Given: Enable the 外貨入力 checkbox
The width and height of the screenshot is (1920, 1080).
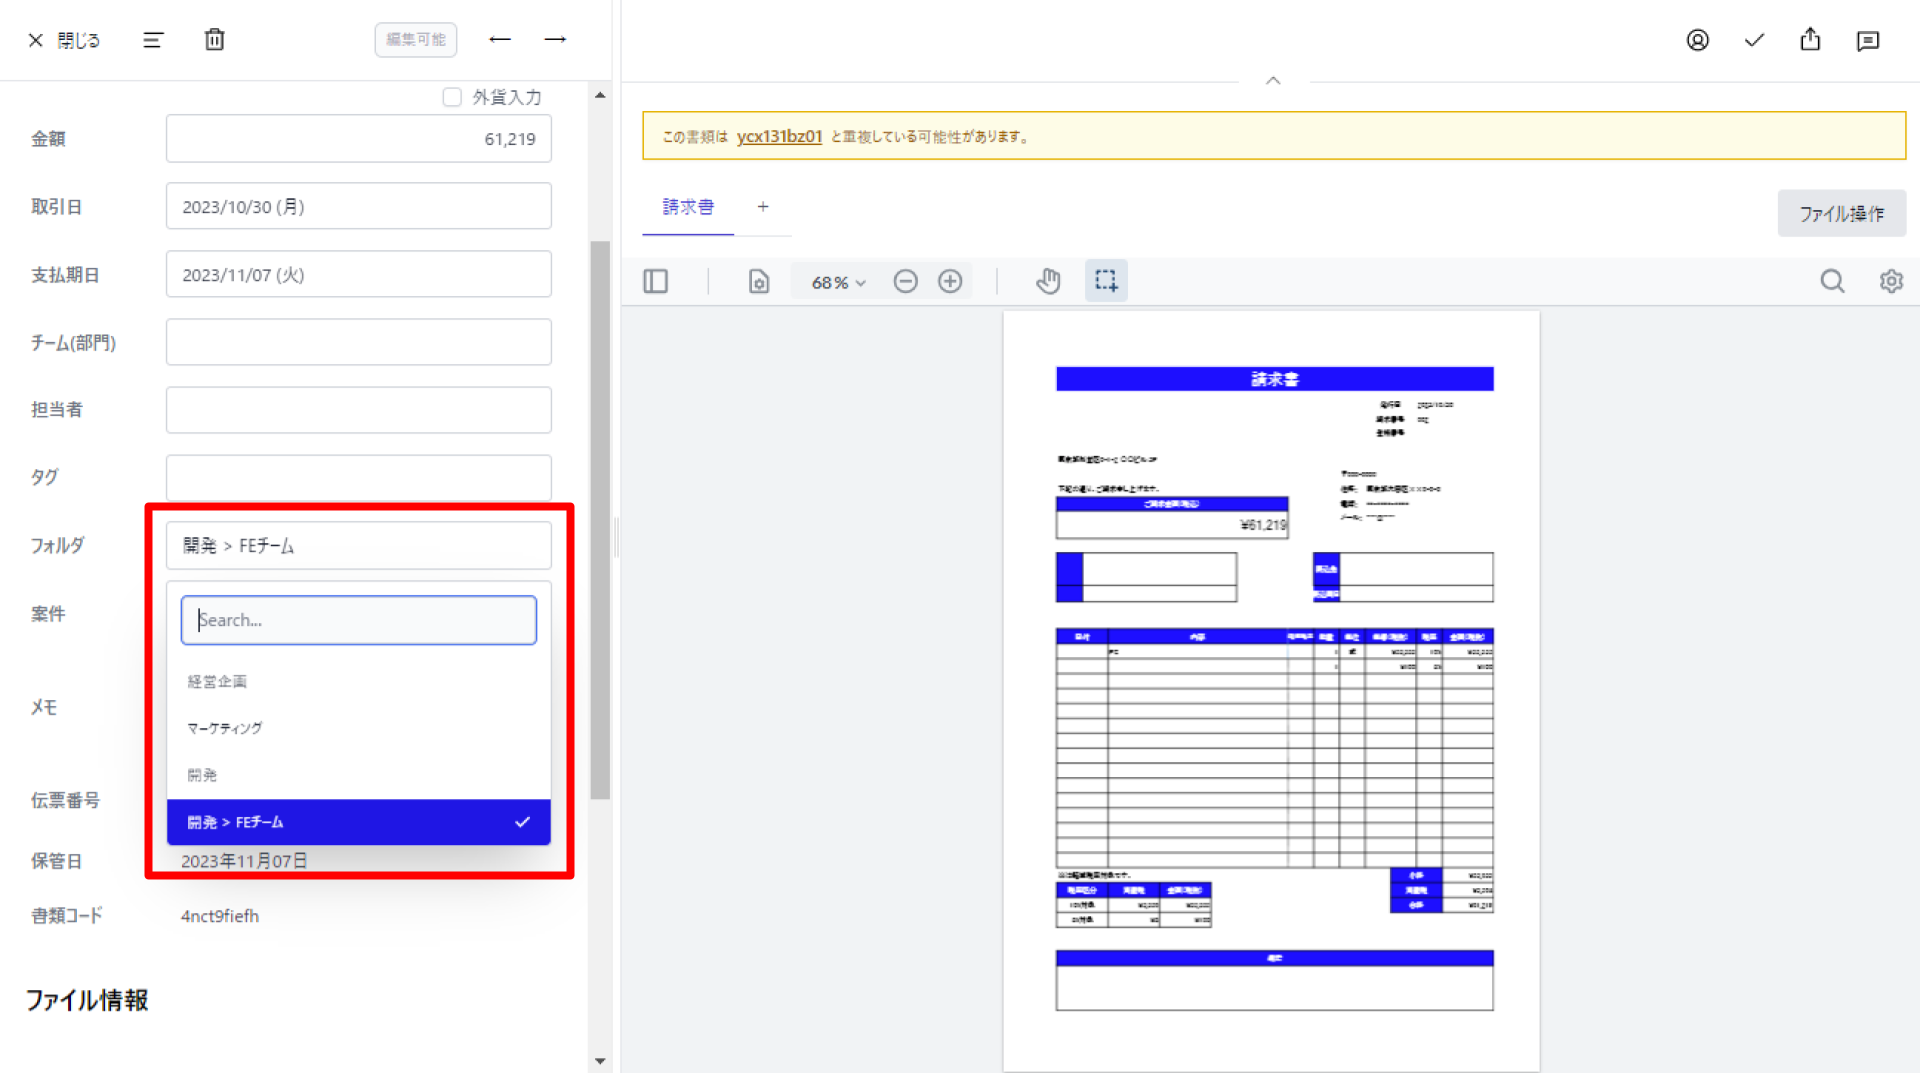Looking at the screenshot, I should (452, 97).
